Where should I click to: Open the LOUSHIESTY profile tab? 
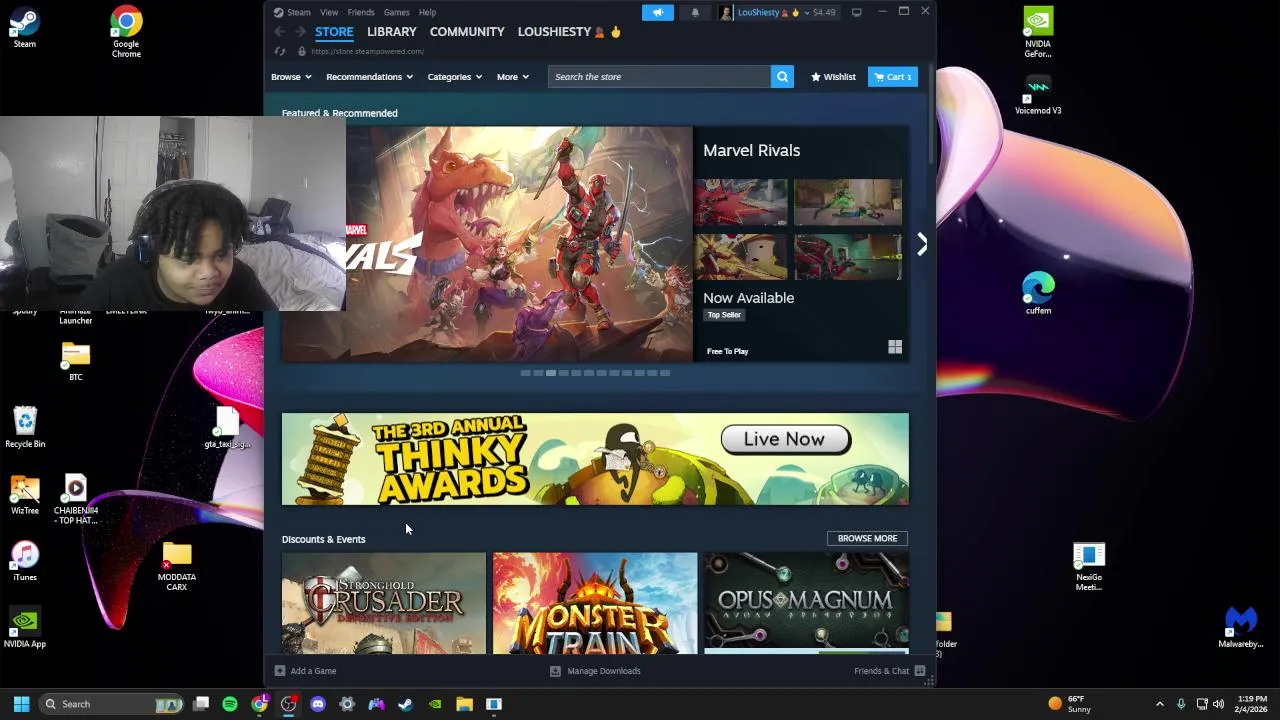(x=569, y=32)
